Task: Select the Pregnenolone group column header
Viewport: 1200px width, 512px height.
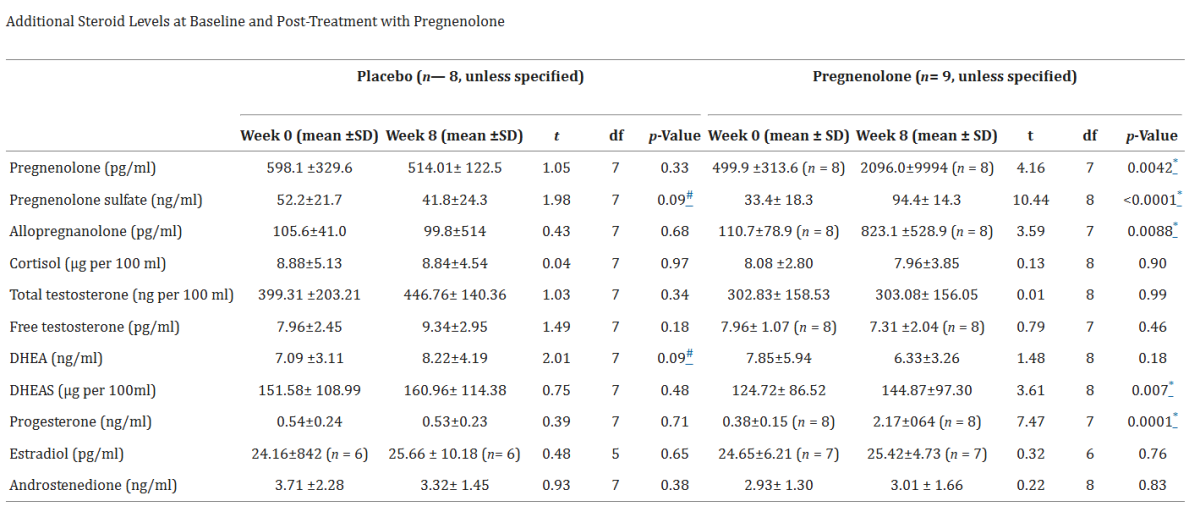Action: (x=944, y=77)
